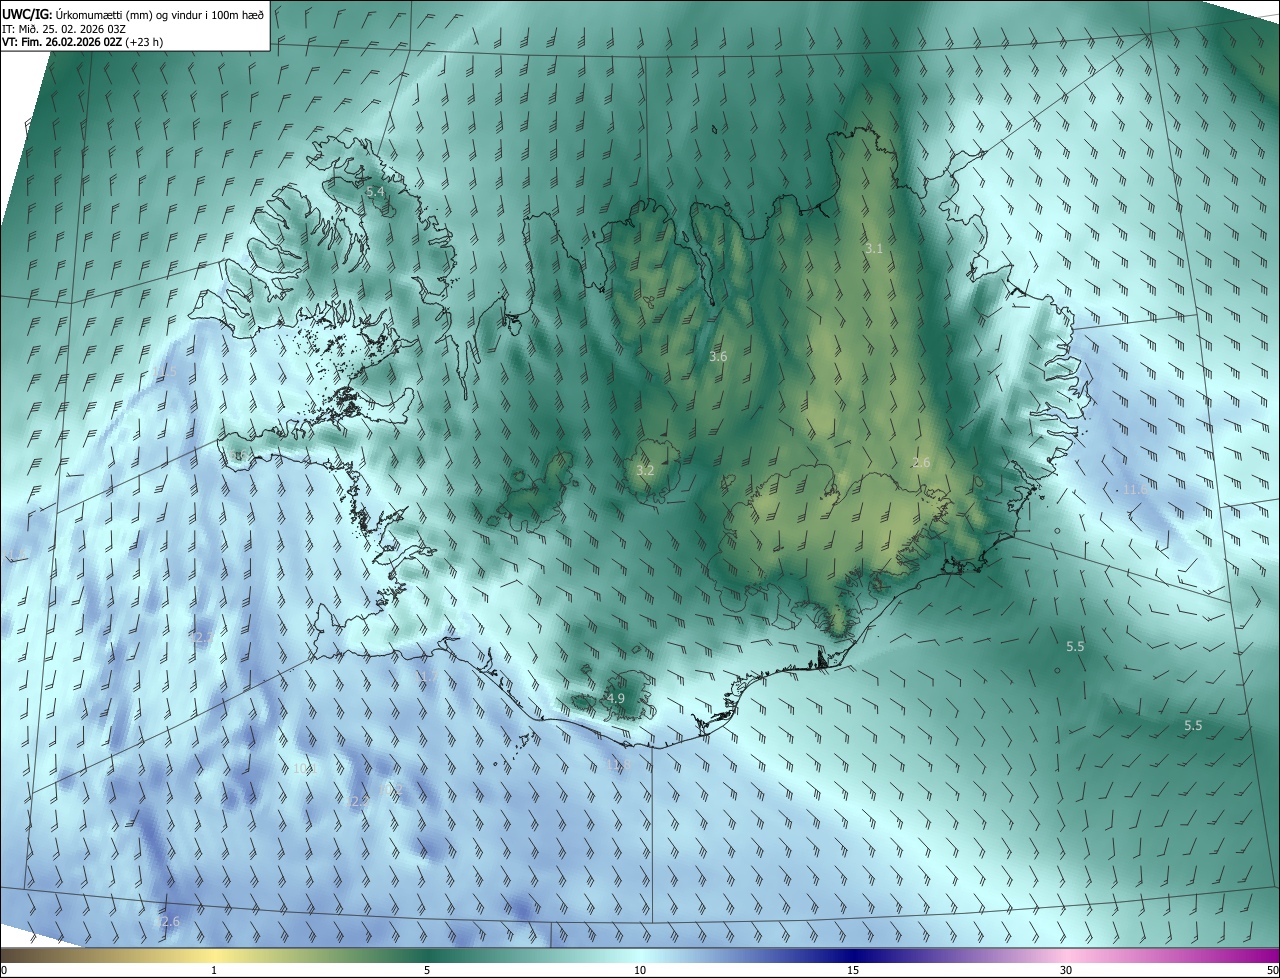Click the colorbar tick label 1

(214, 970)
